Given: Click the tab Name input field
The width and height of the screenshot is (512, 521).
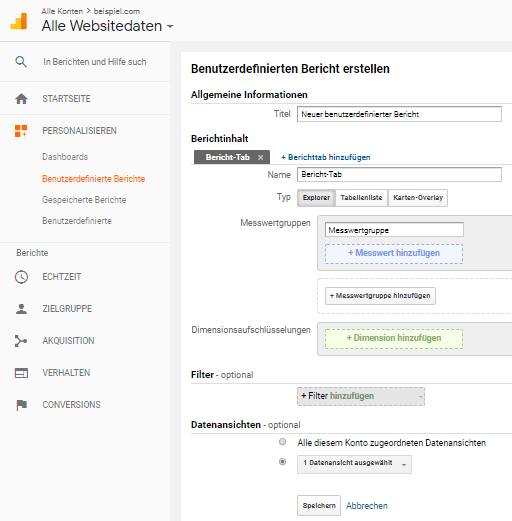Looking at the screenshot, I should pos(399,174).
